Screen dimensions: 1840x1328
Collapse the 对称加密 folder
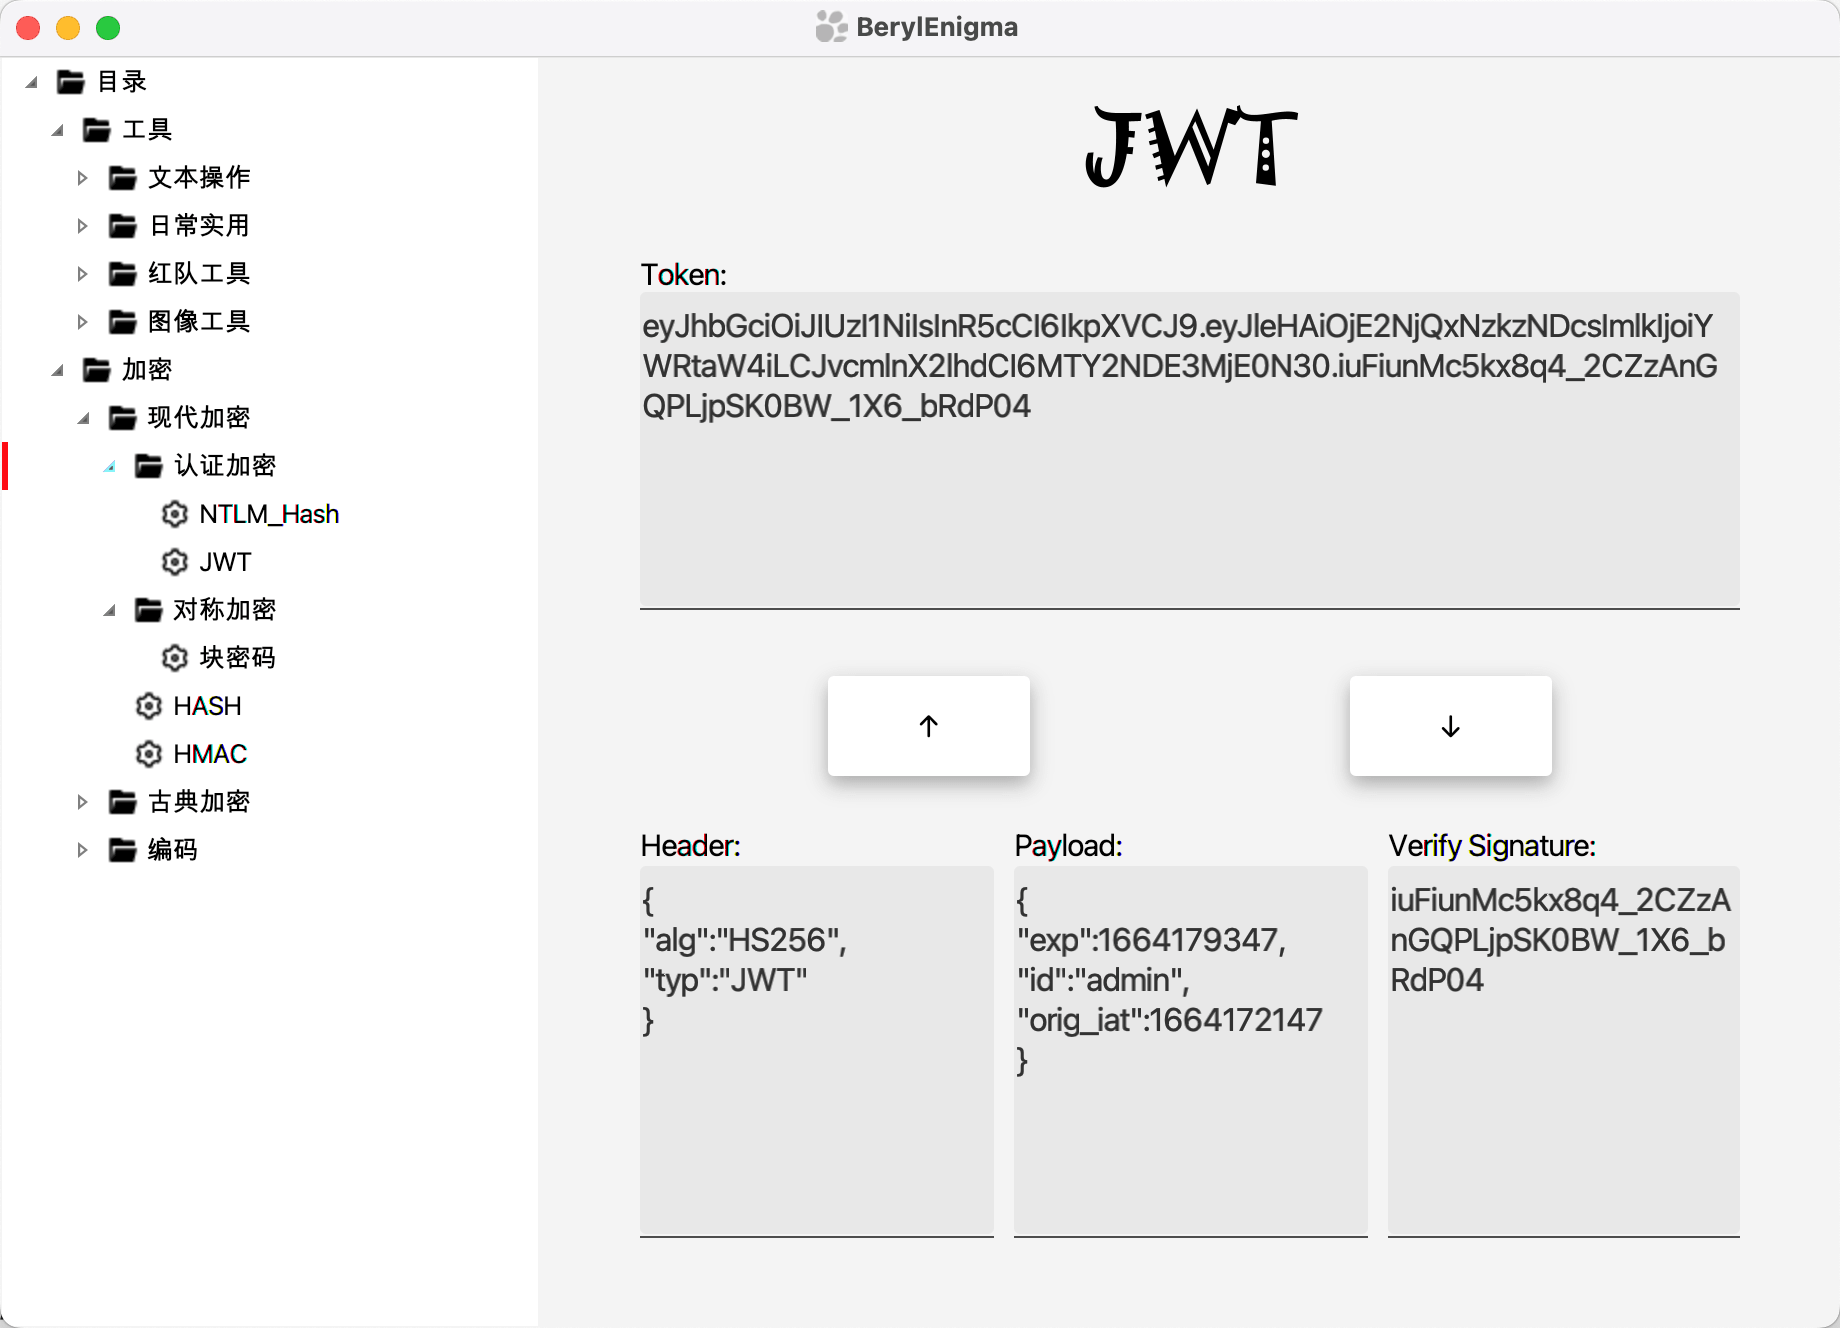click(110, 610)
